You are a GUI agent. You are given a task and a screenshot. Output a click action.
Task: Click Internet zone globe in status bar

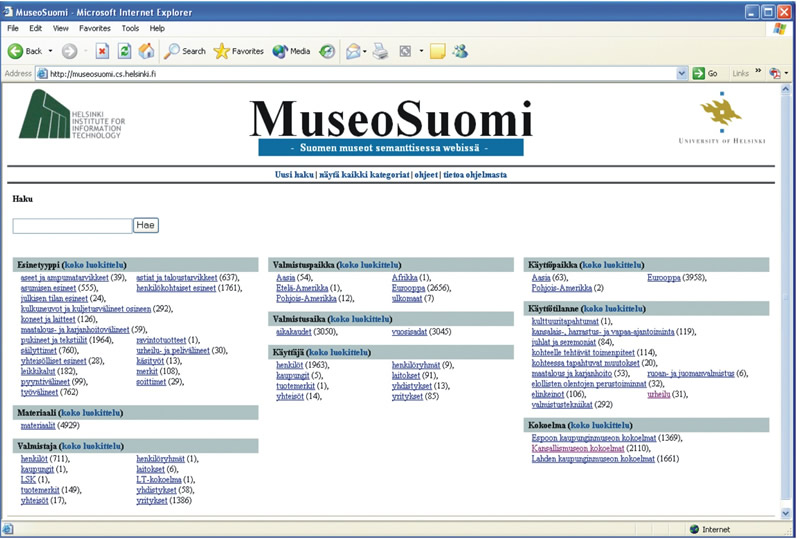tap(694, 529)
